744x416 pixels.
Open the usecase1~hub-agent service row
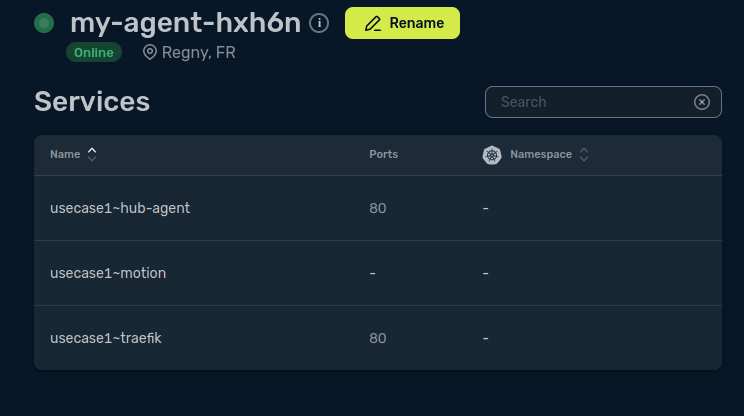coord(378,208)
